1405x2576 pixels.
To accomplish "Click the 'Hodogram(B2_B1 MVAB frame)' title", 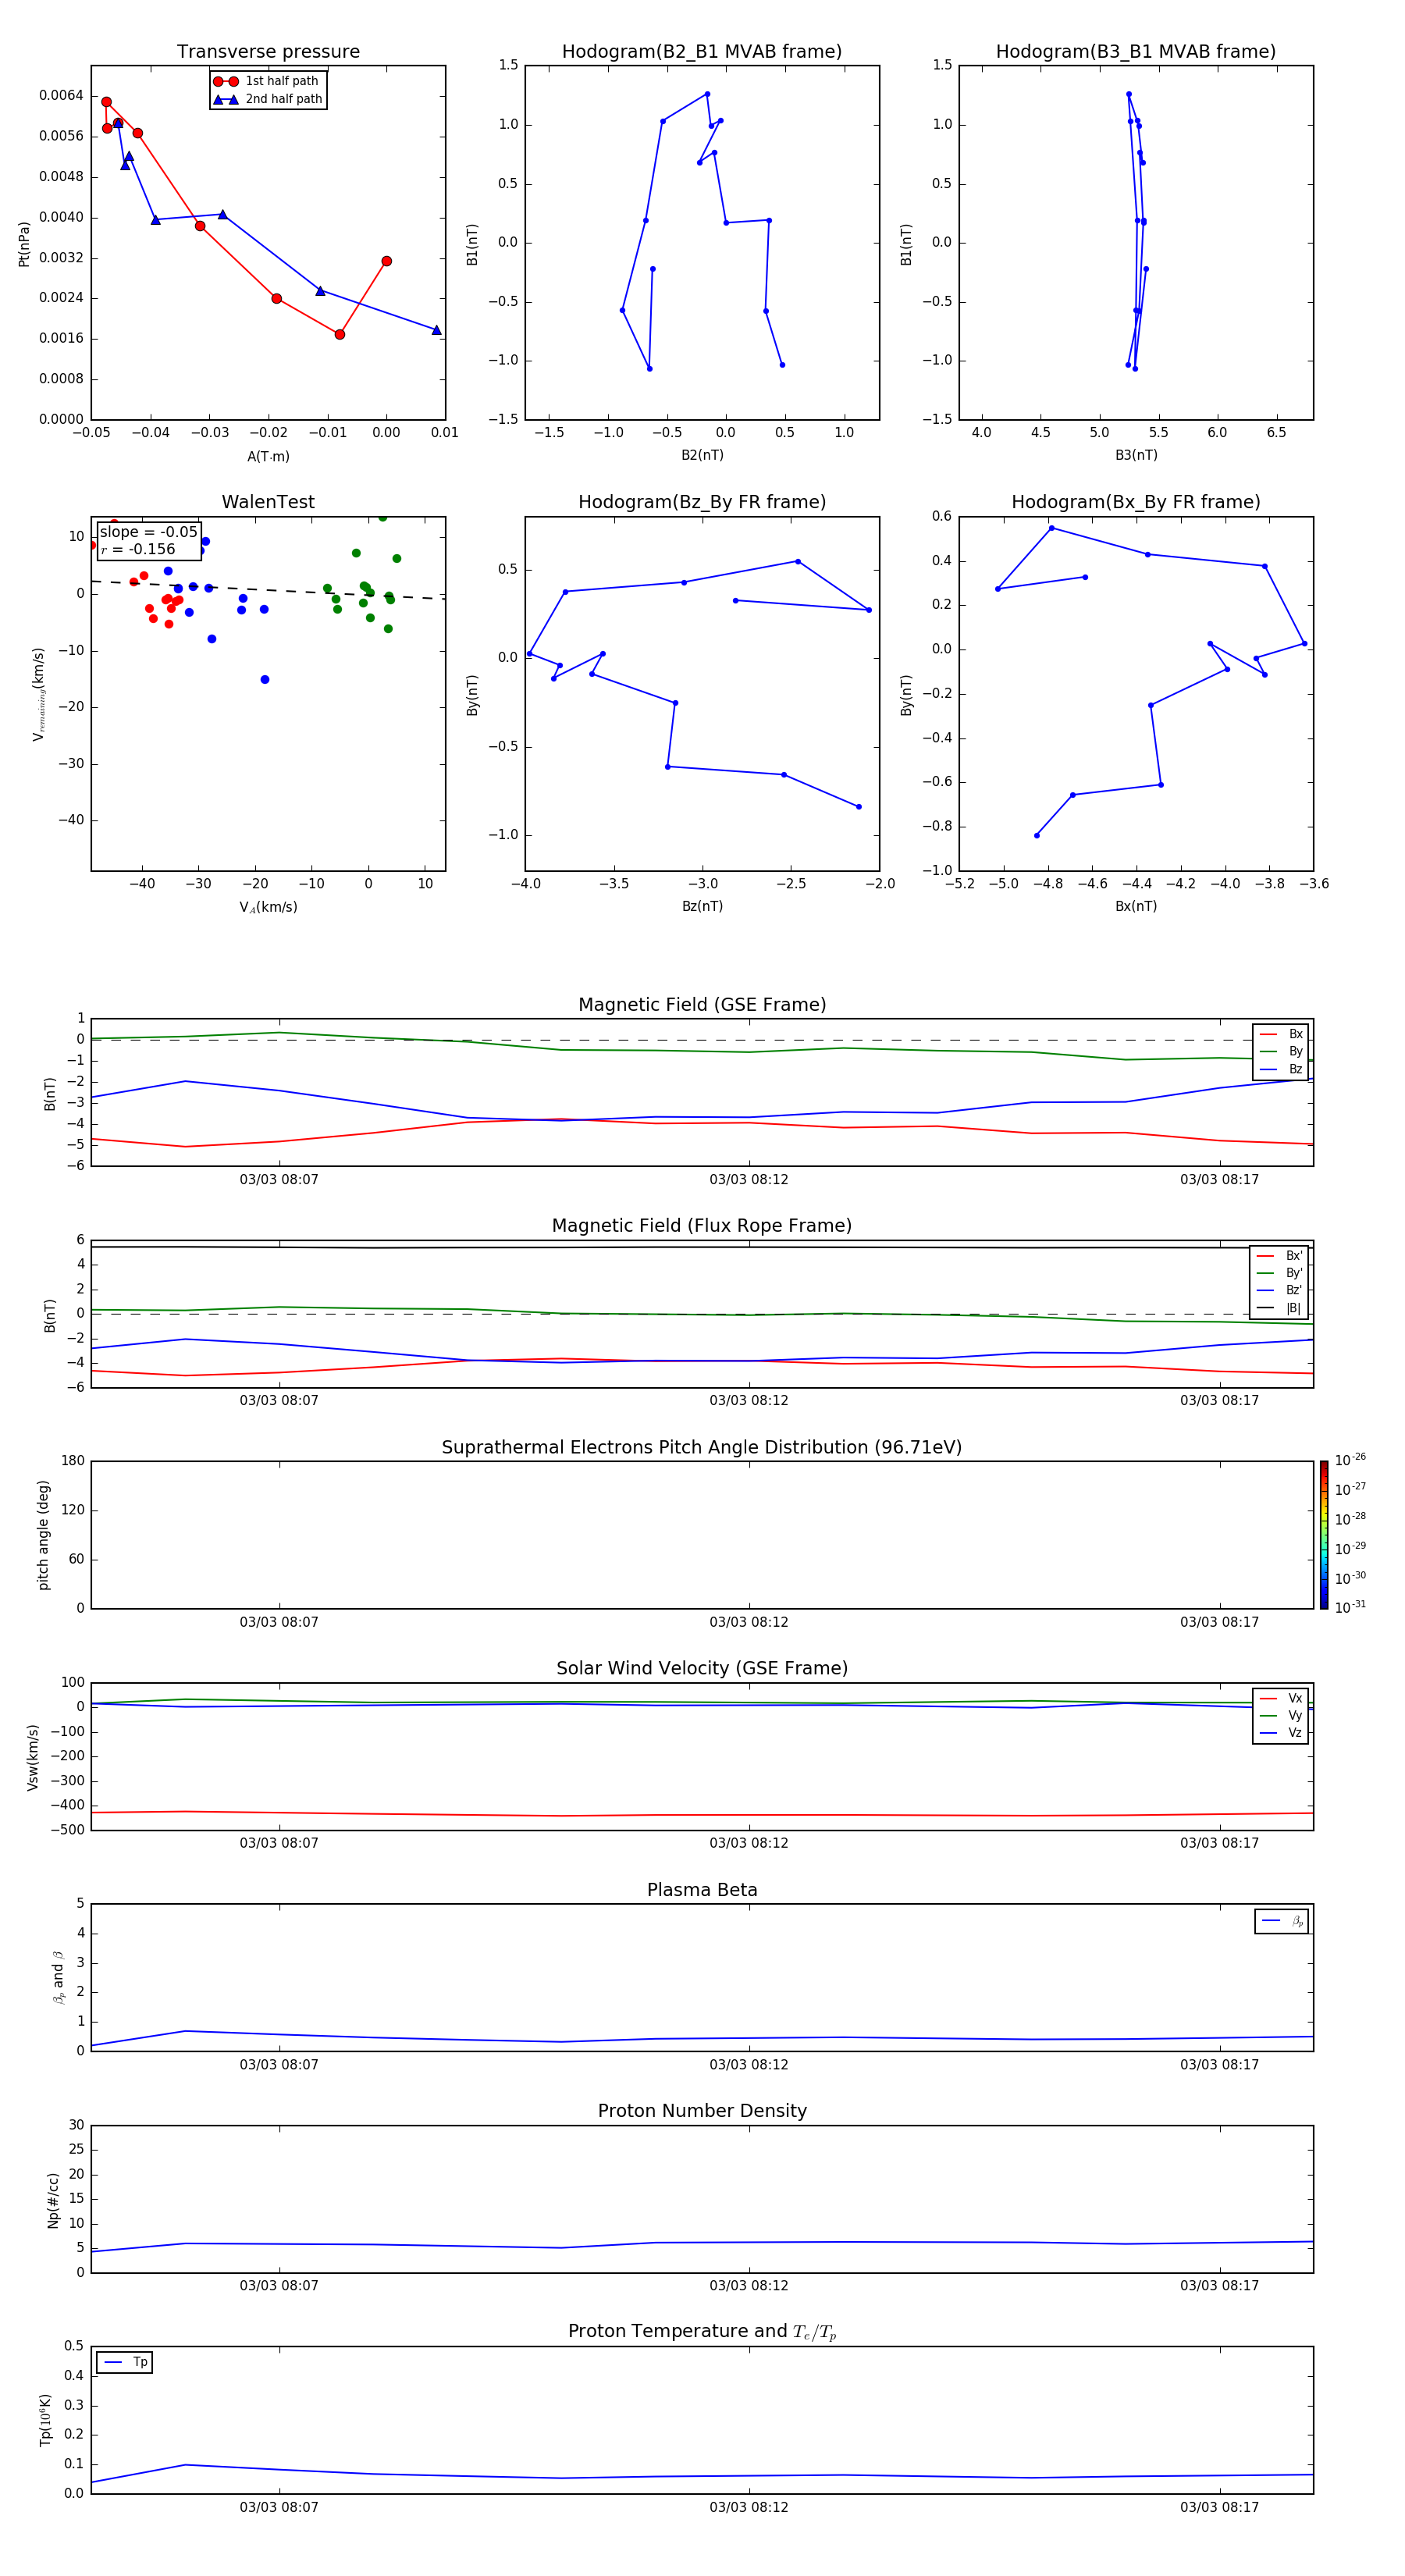I will coord(702,52).
